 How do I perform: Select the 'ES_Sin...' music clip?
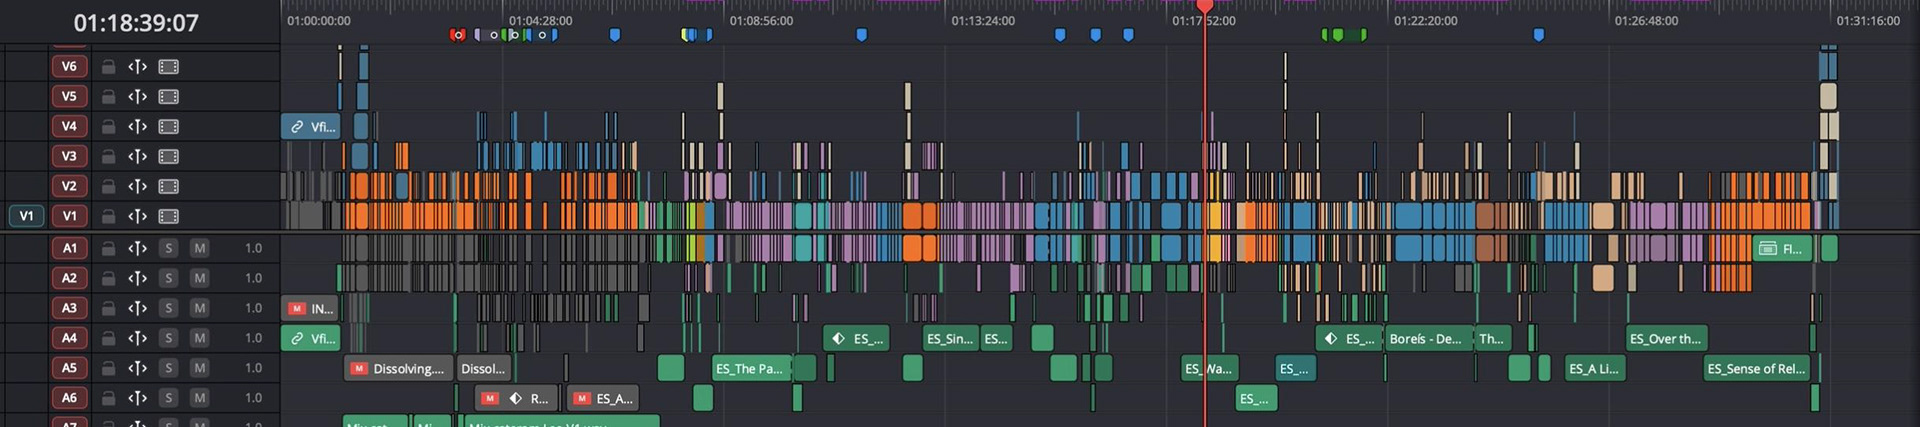point(950,339)
